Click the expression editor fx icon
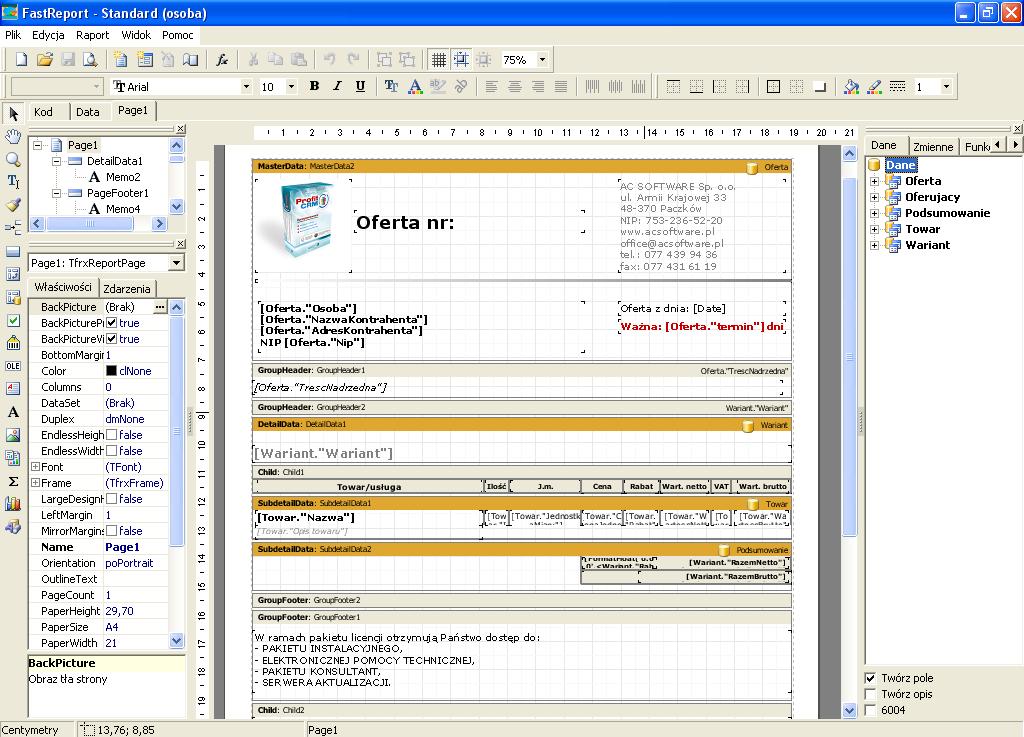The height and width of the screenshot is (737, 1024). coord(222,60)
